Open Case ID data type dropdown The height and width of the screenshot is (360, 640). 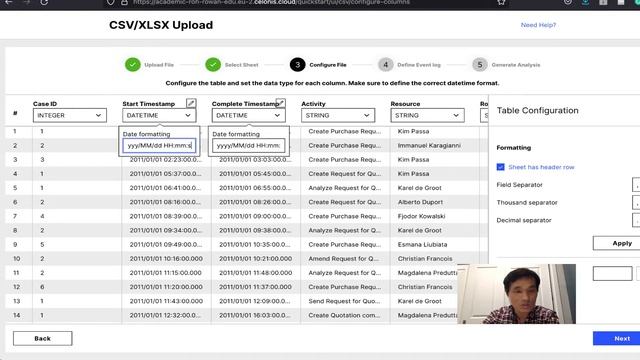tap(70, 116)
